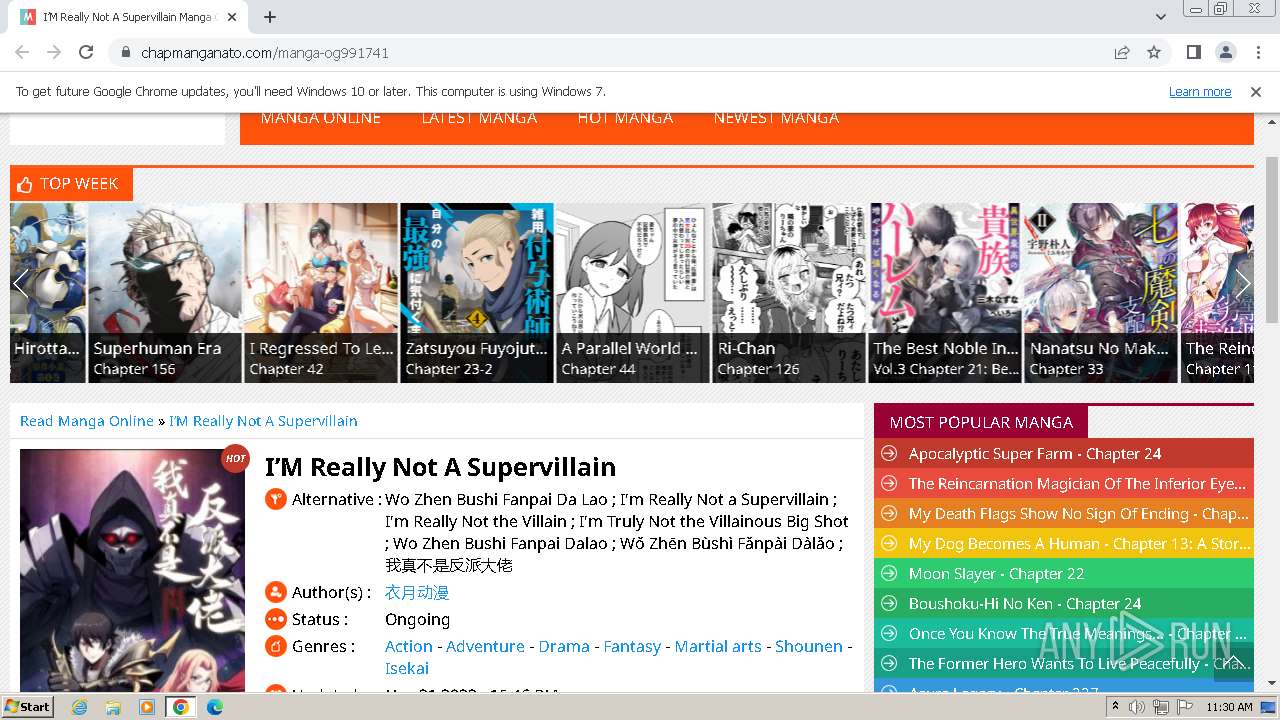Screen dimensions: 1280x720
Task: Open Ri-Chan manga thumbnail
Action: [x=789, y=293]
